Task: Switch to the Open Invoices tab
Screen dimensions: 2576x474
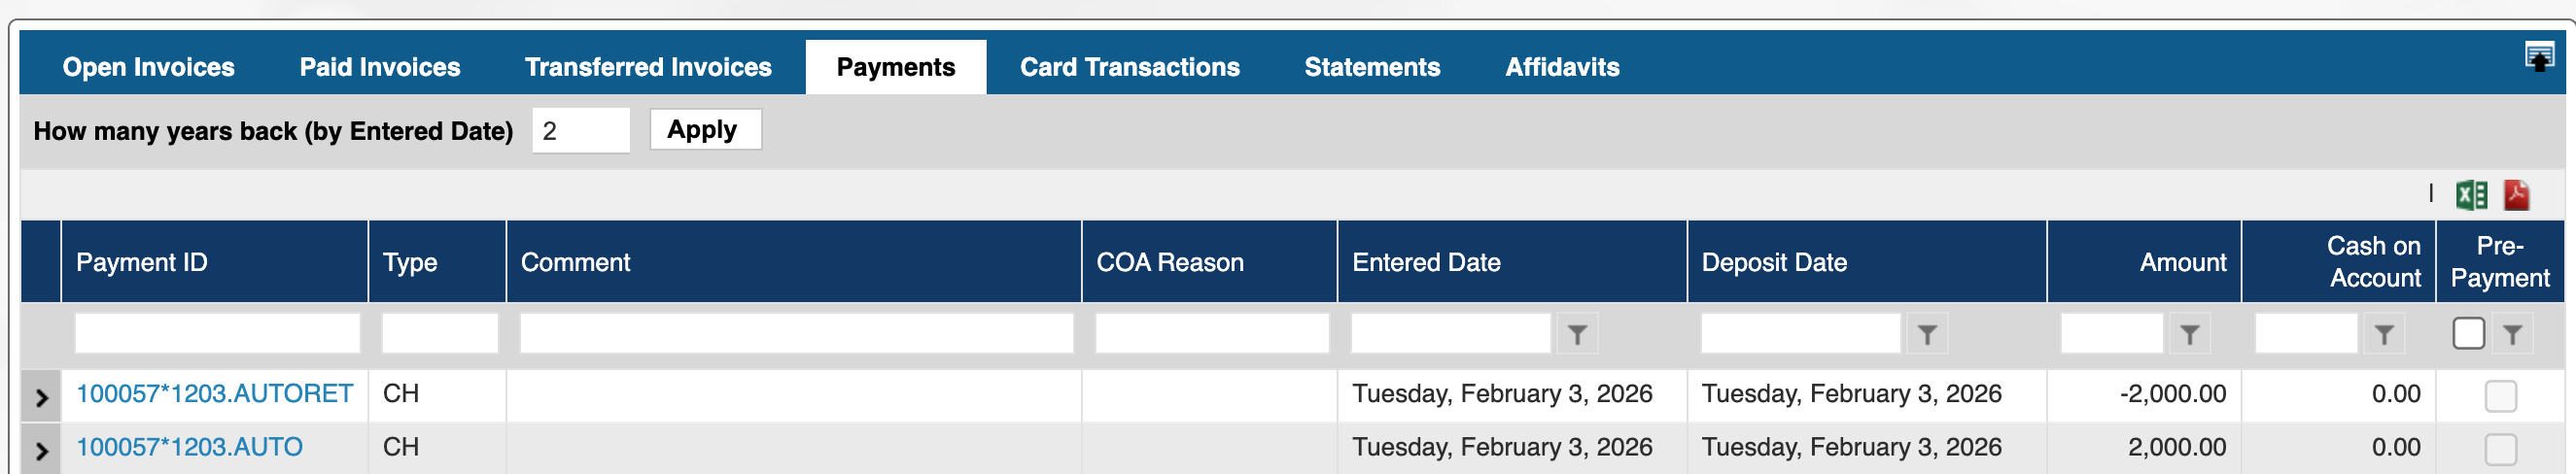Action: tap(148, 67)
